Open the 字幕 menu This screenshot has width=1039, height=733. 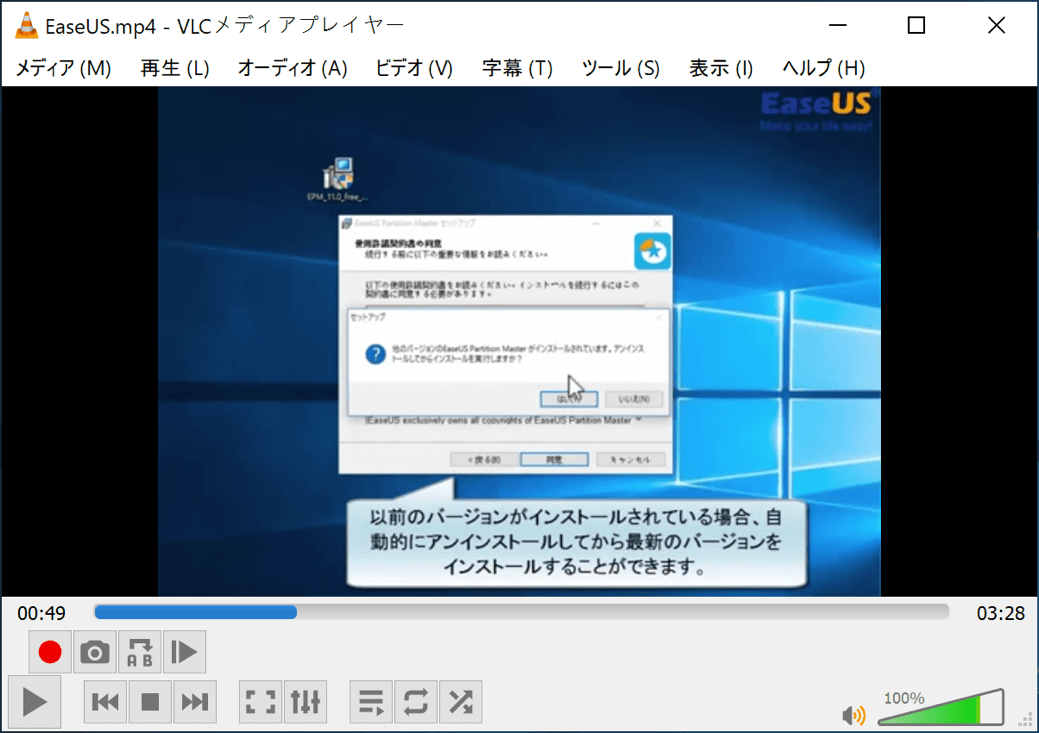point(516,70)
